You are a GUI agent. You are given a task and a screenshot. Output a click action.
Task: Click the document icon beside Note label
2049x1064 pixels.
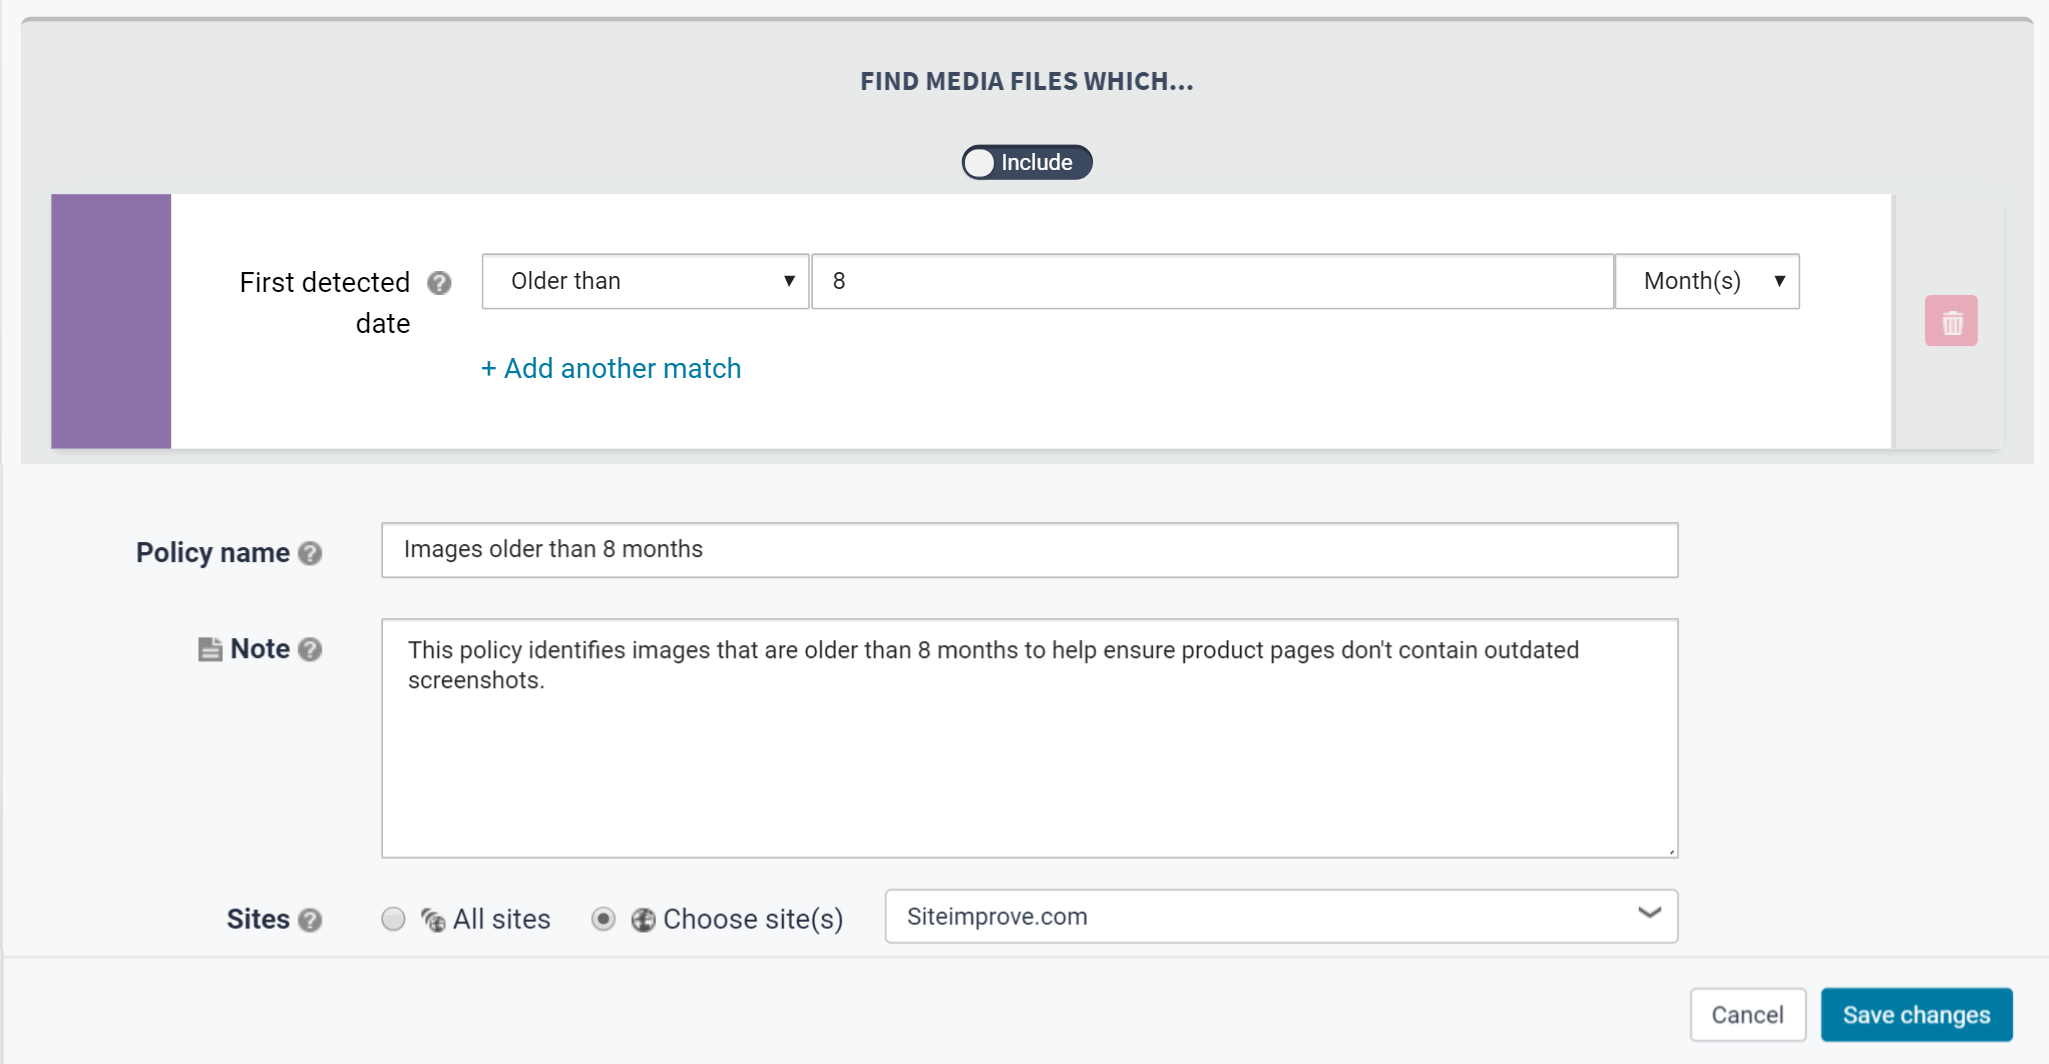point(210,649)
